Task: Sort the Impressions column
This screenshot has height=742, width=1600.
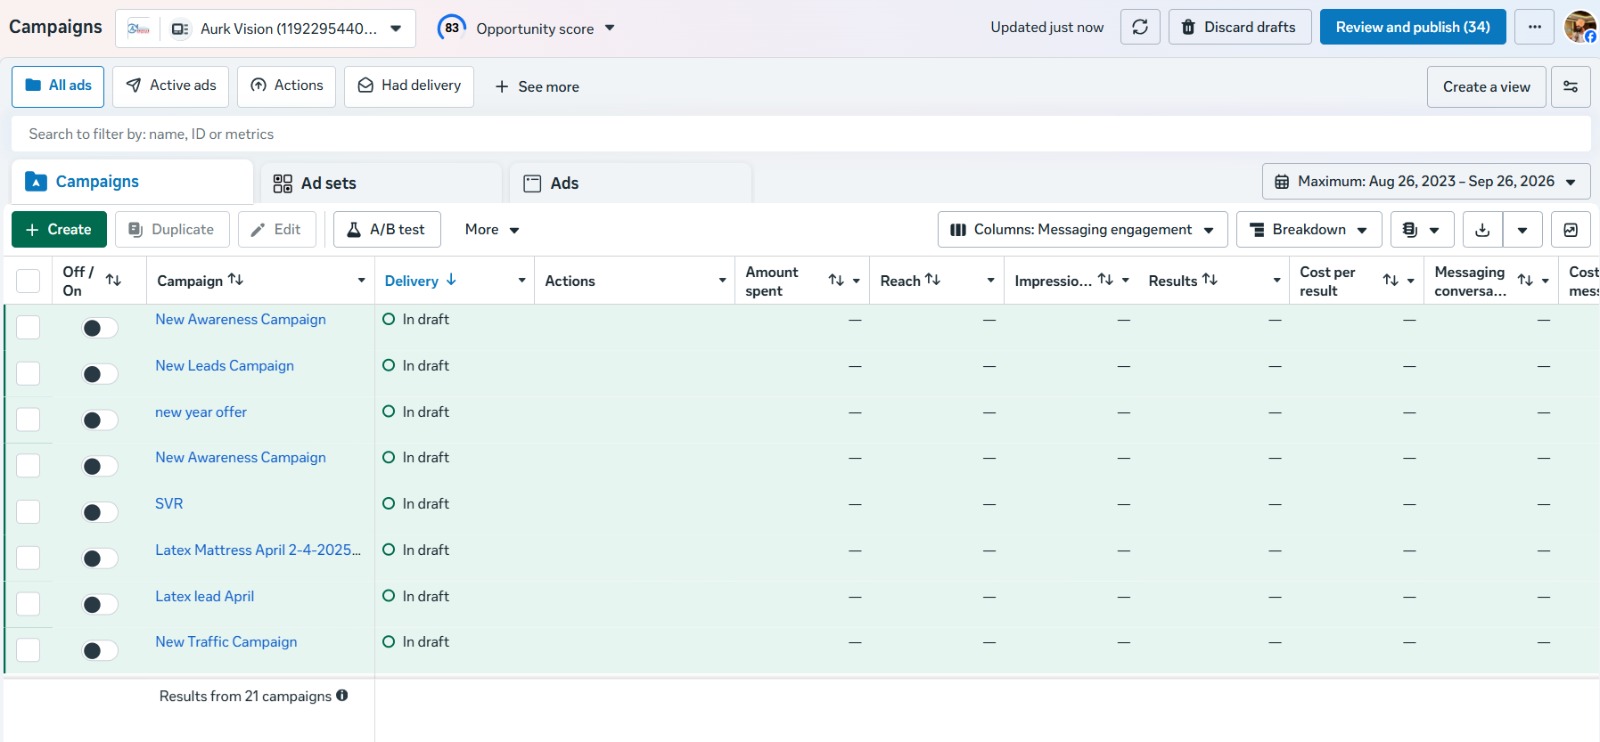Action: point(1105,280)
